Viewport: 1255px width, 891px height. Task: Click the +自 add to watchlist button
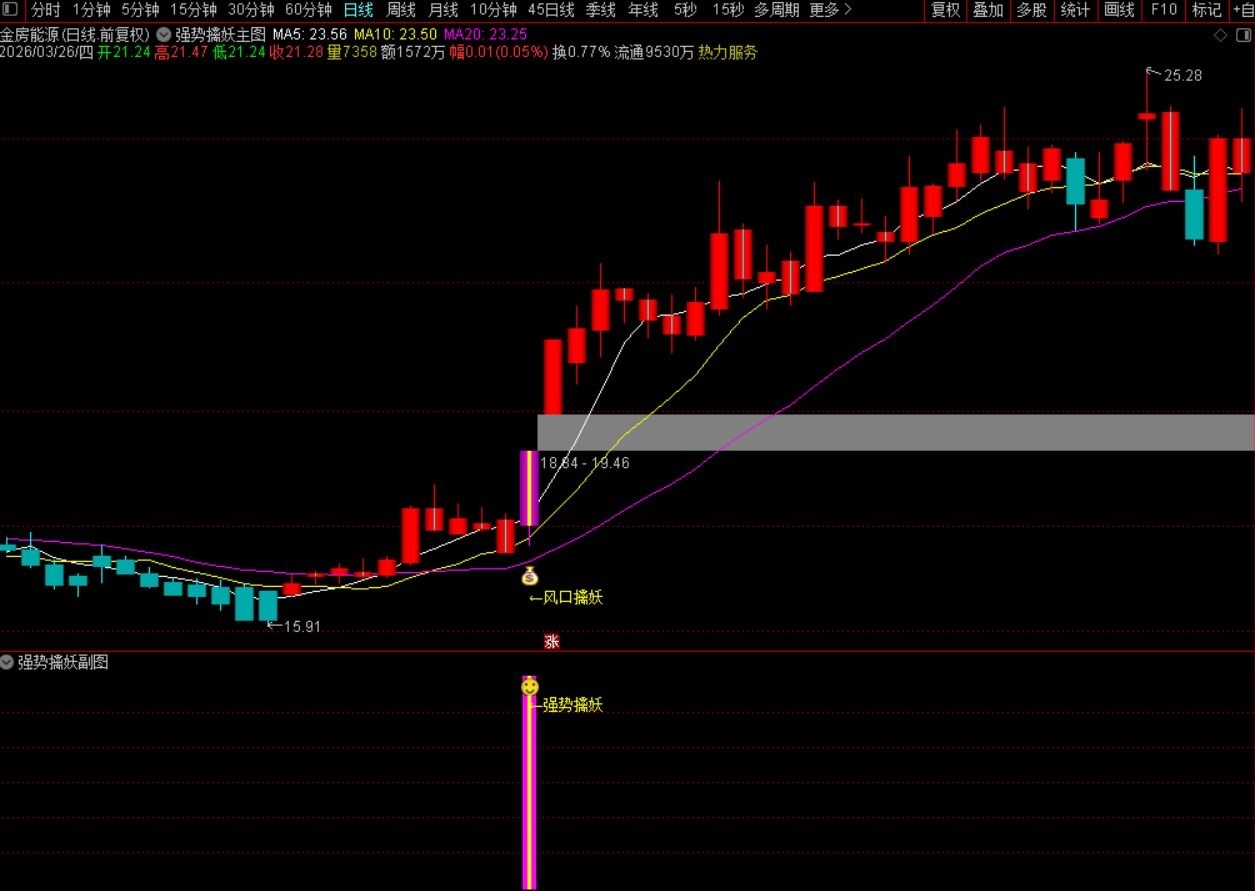click(1243, 10)
